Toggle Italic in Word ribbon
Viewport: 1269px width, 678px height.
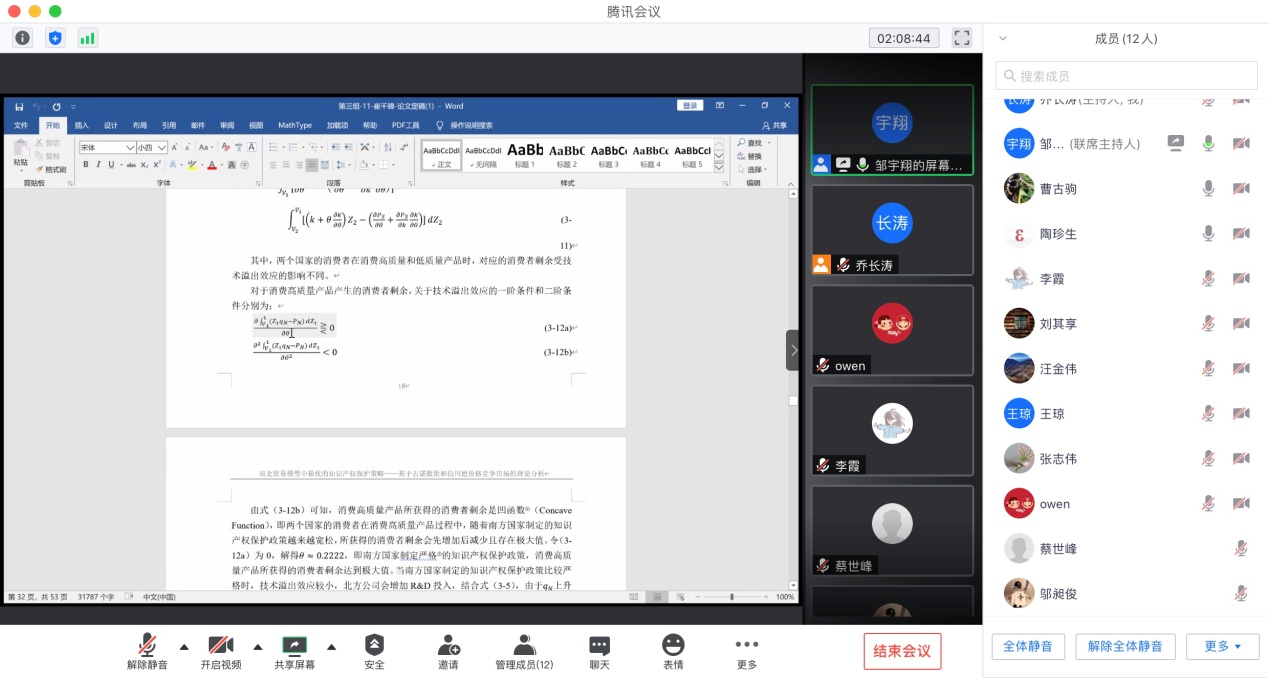98,165
